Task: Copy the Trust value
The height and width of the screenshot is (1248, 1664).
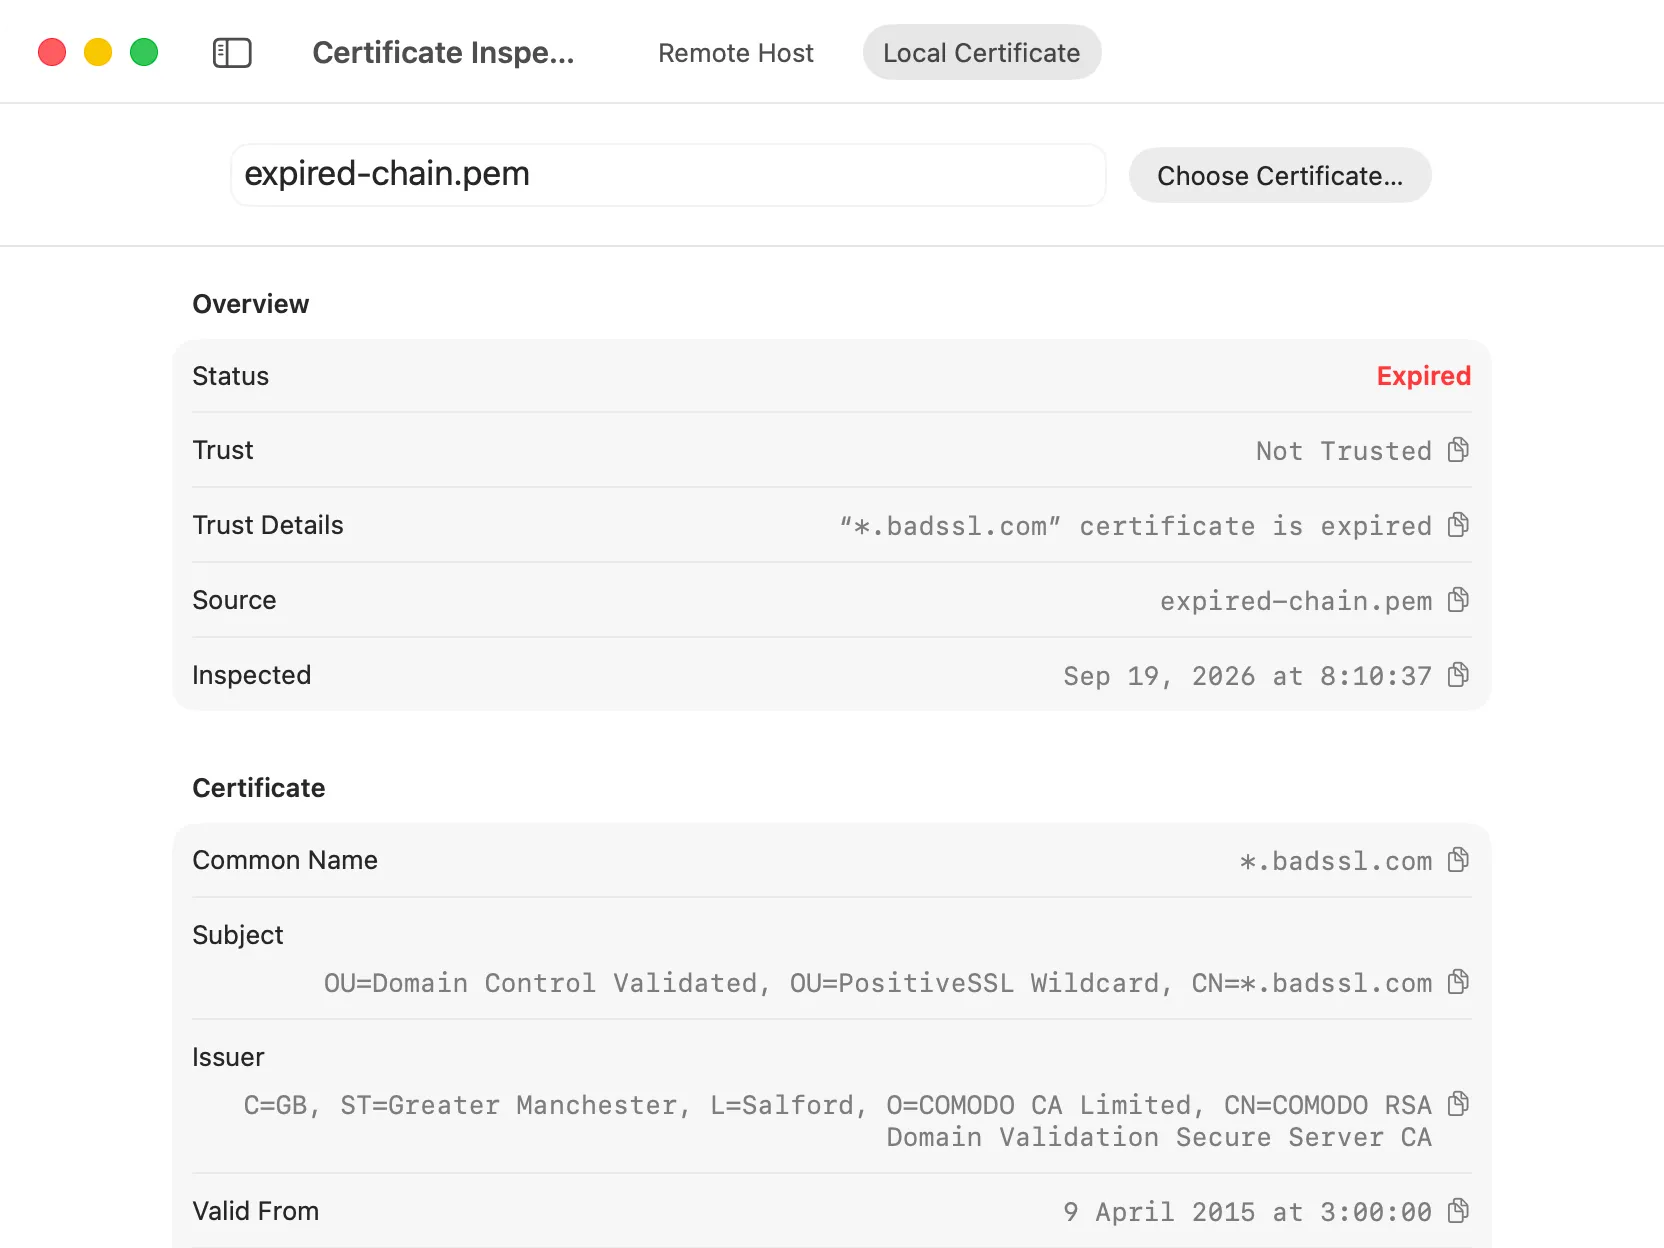Action: [x=1459, y=450]
